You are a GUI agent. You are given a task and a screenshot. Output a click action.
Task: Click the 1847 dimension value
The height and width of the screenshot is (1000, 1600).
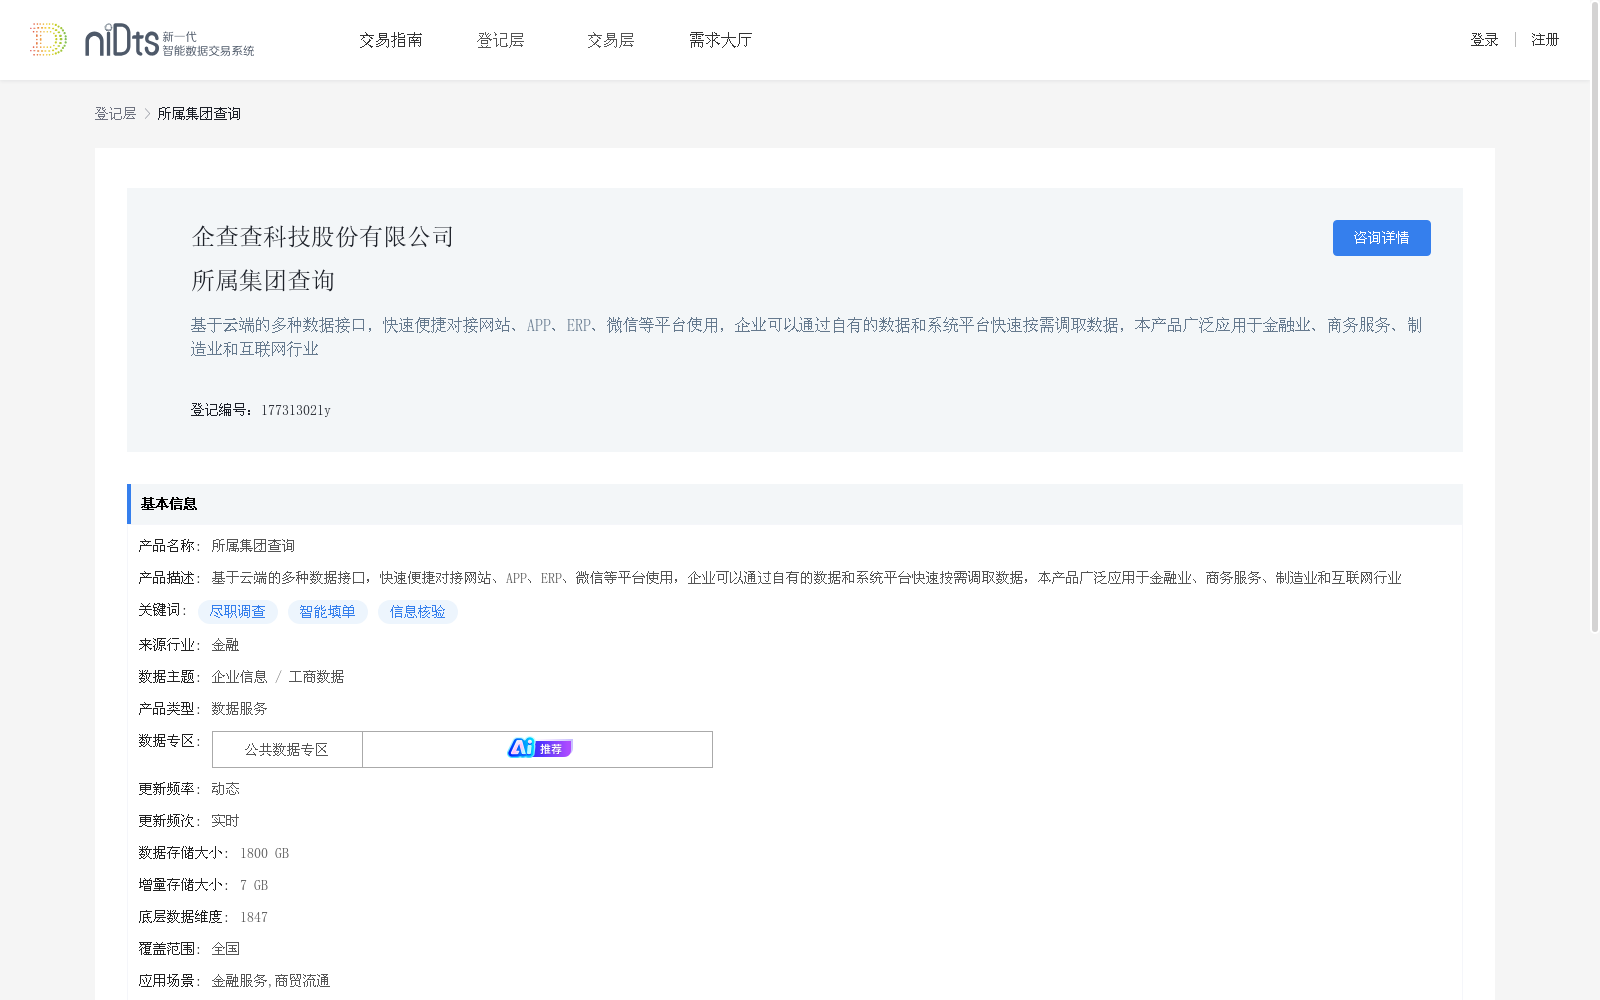point(254,917)
